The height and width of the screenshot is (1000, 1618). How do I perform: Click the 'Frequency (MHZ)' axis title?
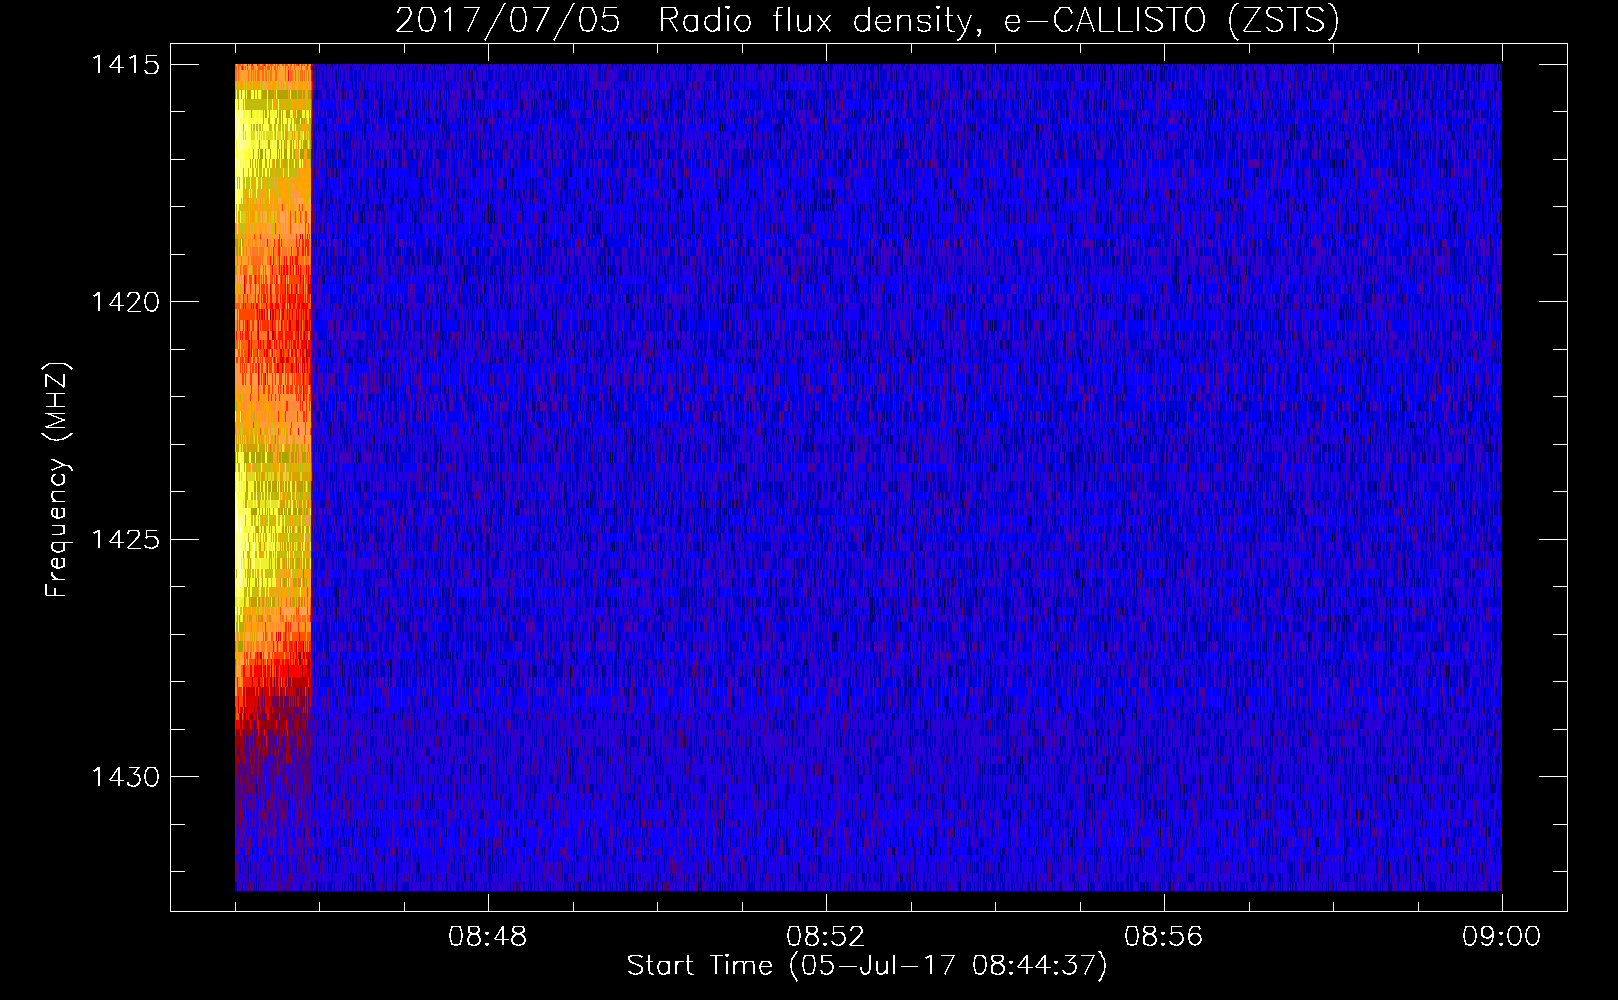pyautogui.click(x=57, y=480)
